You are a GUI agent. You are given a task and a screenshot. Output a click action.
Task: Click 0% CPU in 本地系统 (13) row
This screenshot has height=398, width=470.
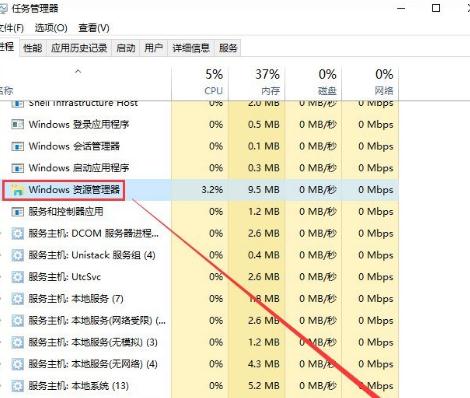tap(216, 386)
